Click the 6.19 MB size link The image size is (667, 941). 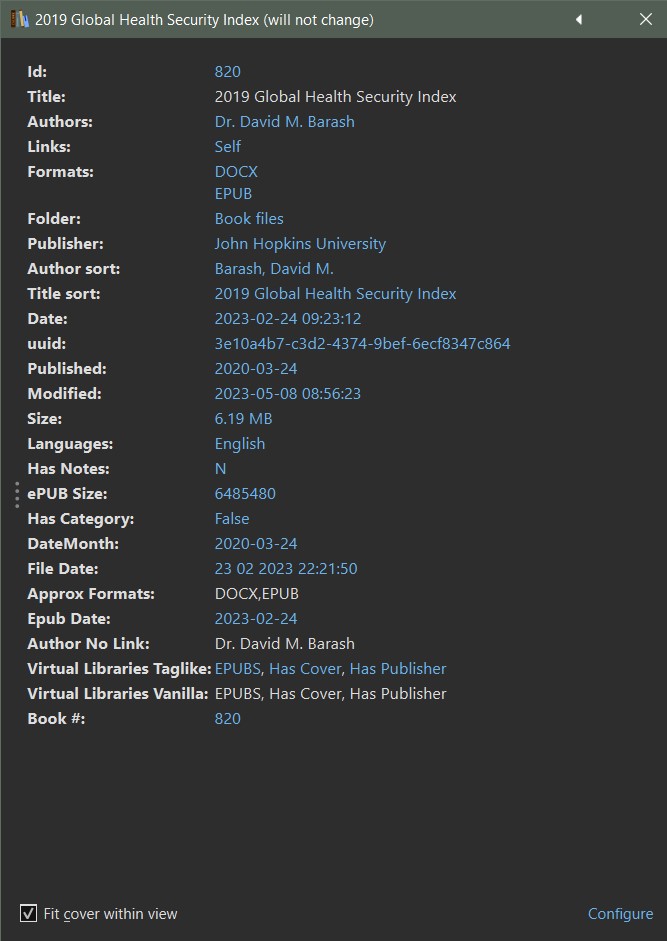coord(243,419)
